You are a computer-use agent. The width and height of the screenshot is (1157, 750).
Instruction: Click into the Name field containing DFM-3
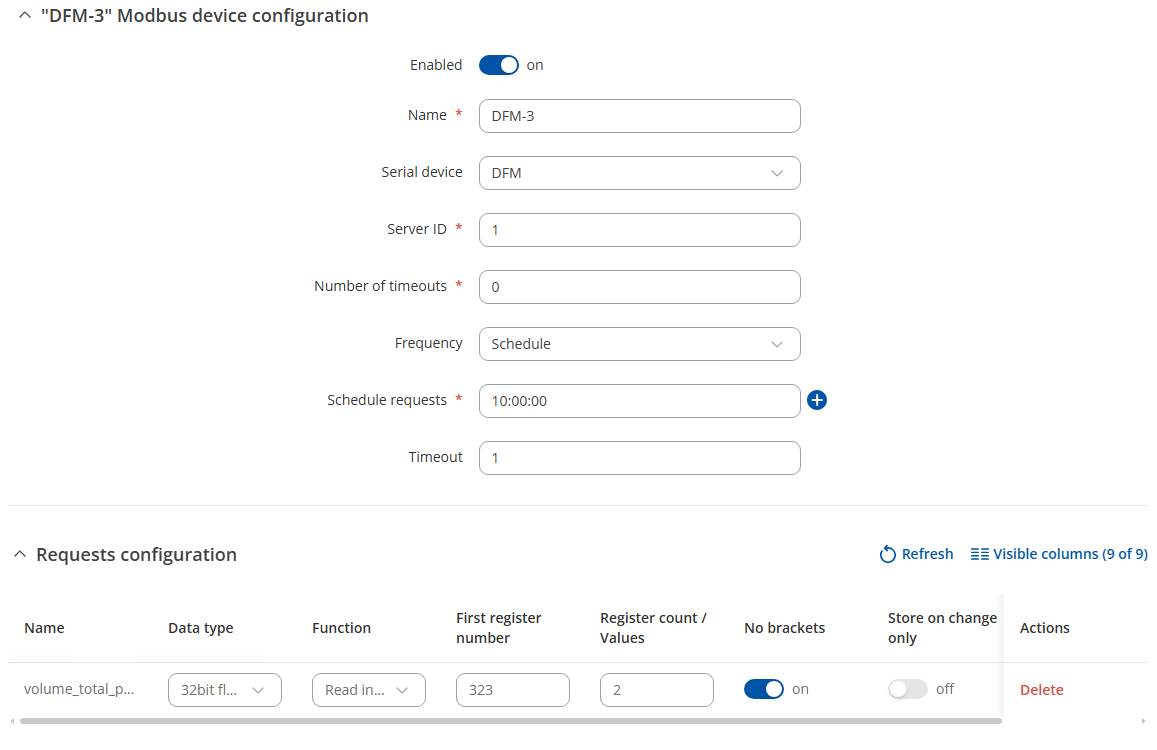click(639, 116)
